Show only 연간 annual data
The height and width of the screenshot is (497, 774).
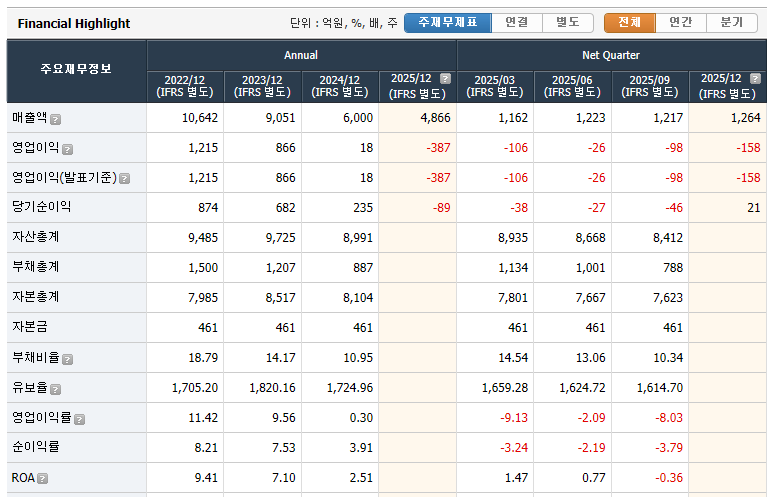coord(680,23)
